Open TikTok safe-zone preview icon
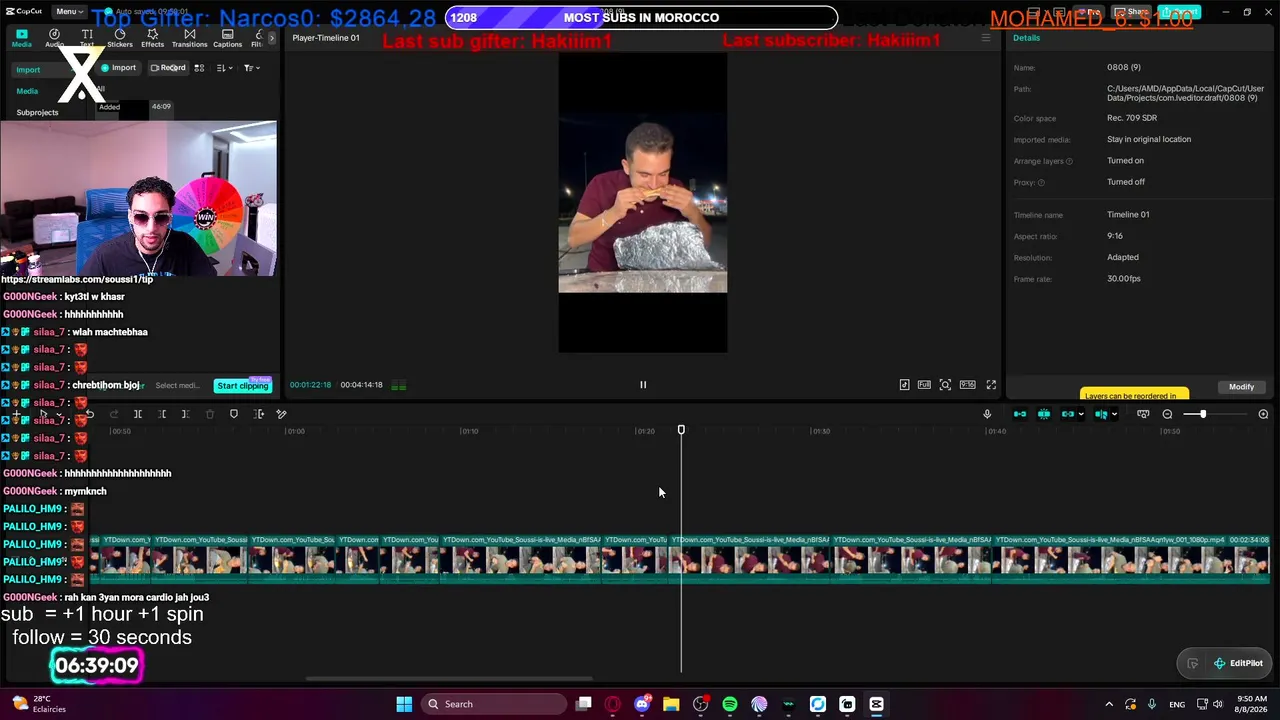The height and width of the screenshot is (720, 1280). point(904,385)
